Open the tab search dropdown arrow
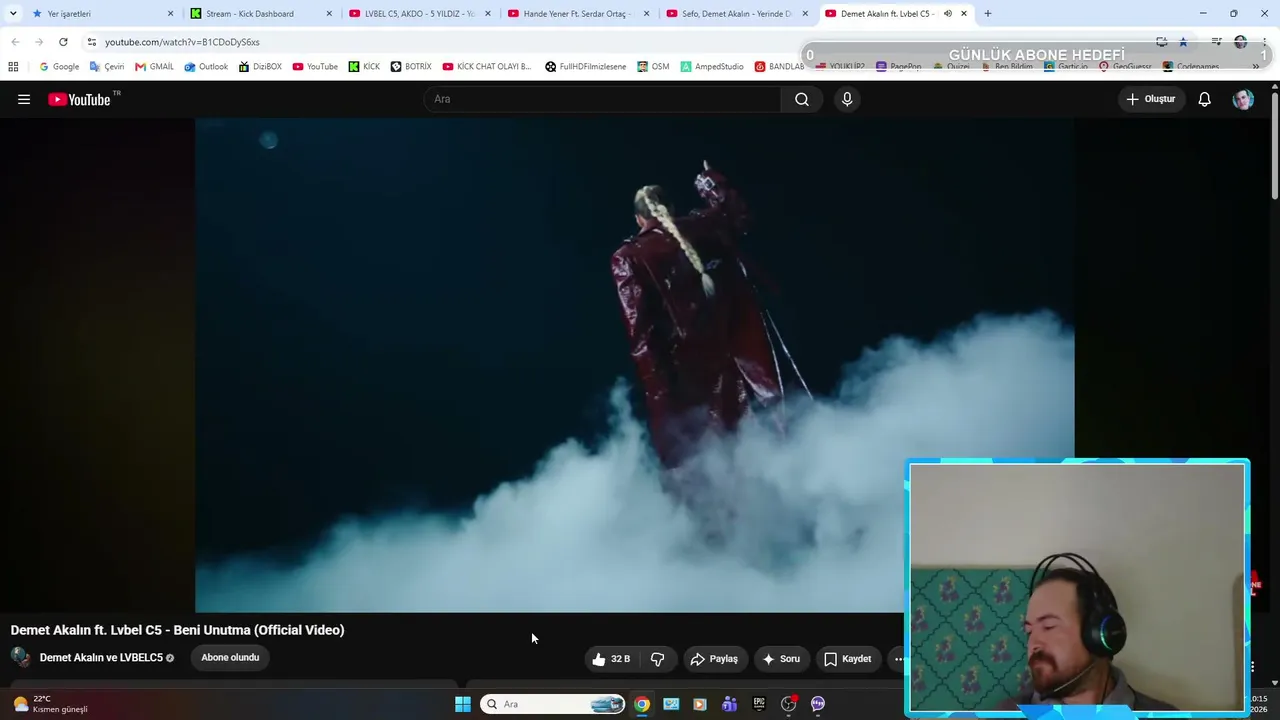 (x=13, y=14)
